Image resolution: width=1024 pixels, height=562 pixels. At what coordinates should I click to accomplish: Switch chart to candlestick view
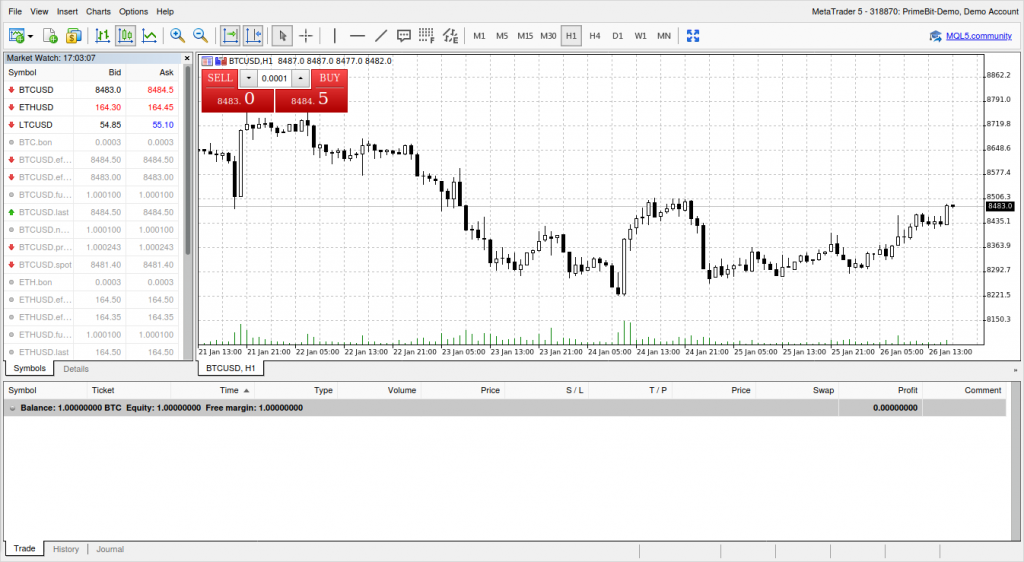(125, 36)
